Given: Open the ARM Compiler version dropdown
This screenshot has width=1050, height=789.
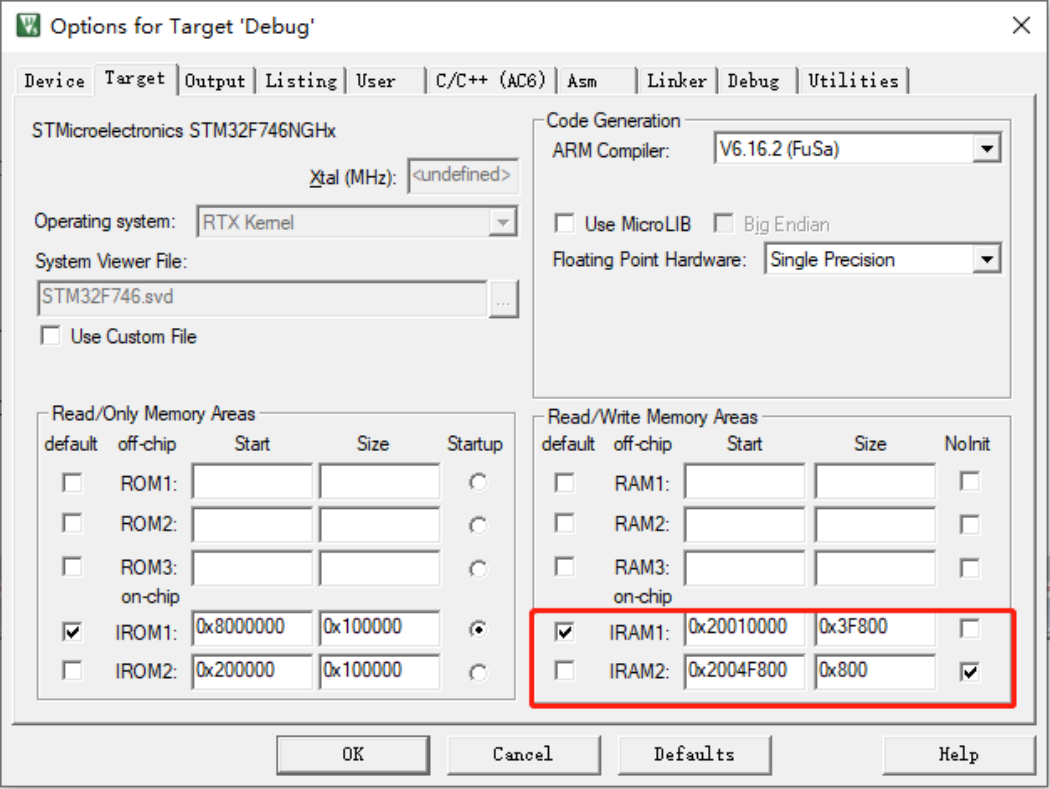Looking at the screenshot, I should (986, 150).
